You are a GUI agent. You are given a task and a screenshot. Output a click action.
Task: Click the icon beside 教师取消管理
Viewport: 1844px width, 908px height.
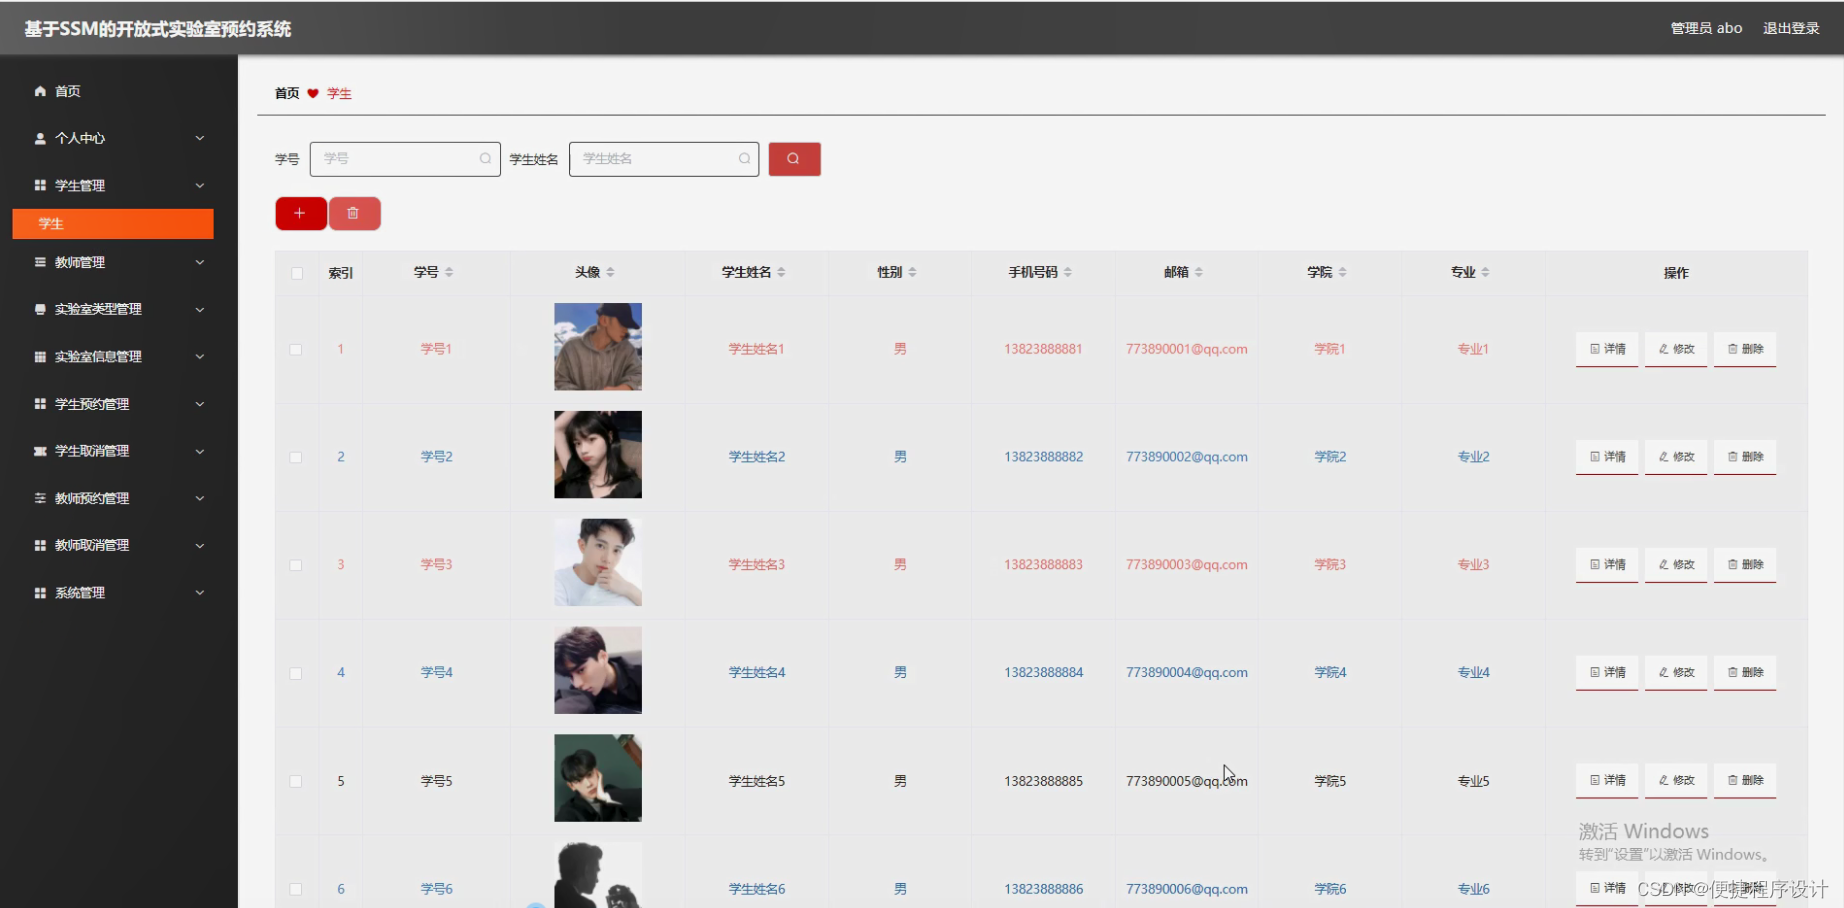tap(40, 545)
